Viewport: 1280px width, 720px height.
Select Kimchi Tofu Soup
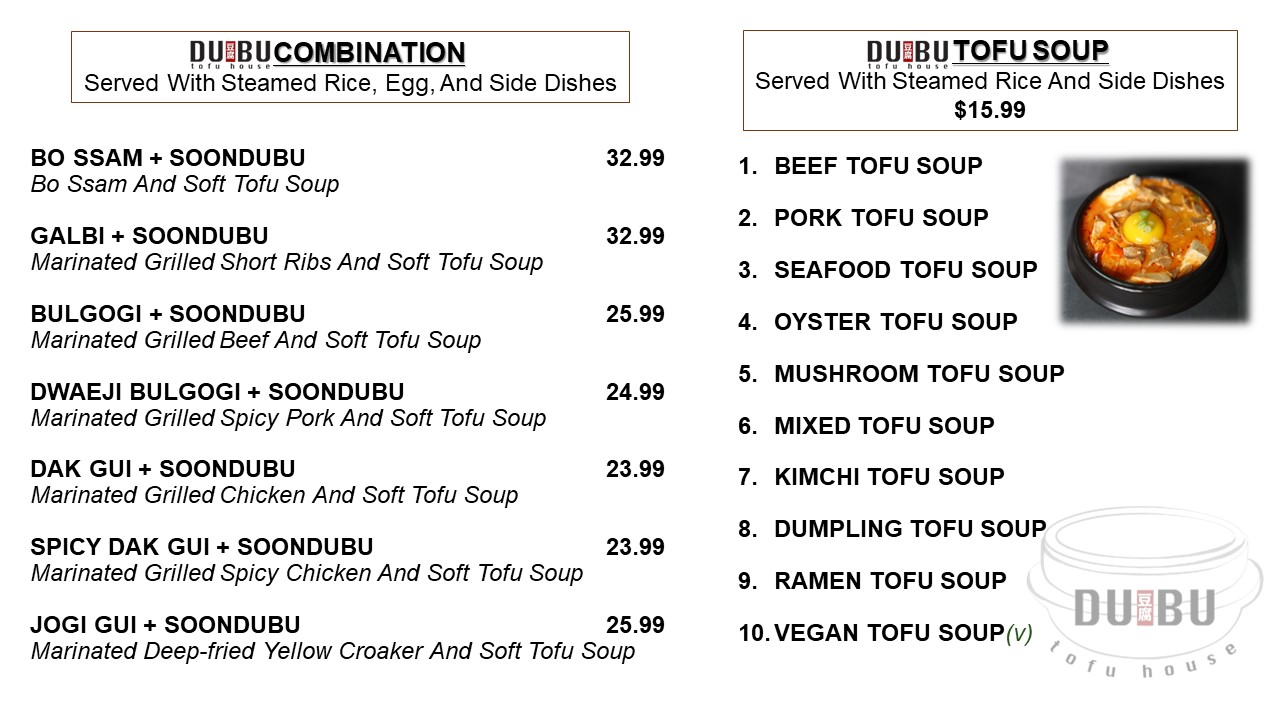coord(889,477)
